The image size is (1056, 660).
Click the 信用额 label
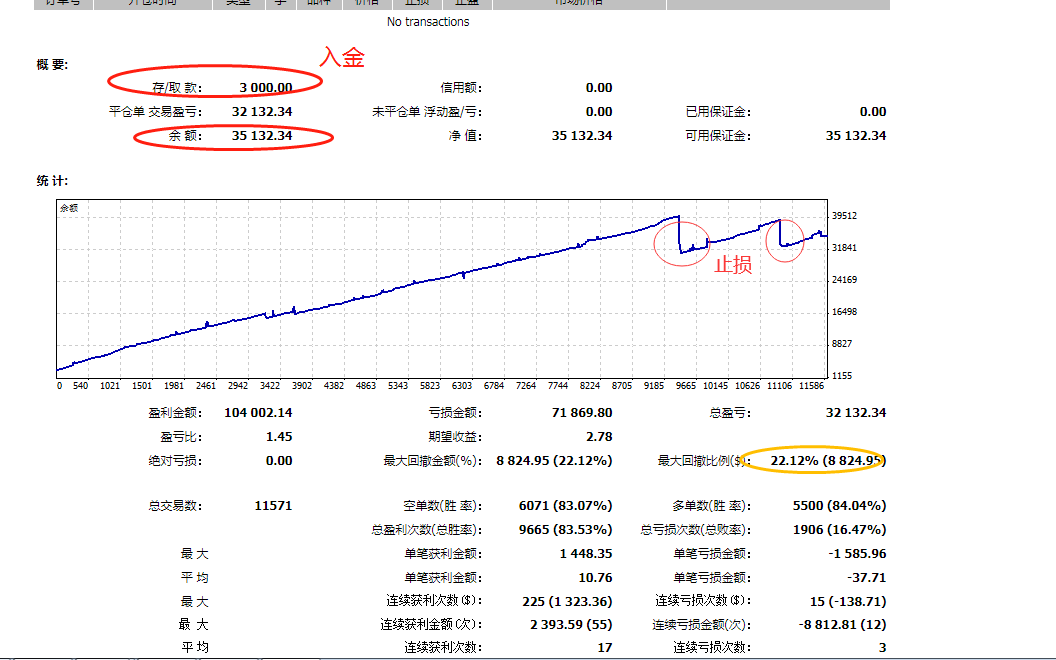(x=461, y=88)
